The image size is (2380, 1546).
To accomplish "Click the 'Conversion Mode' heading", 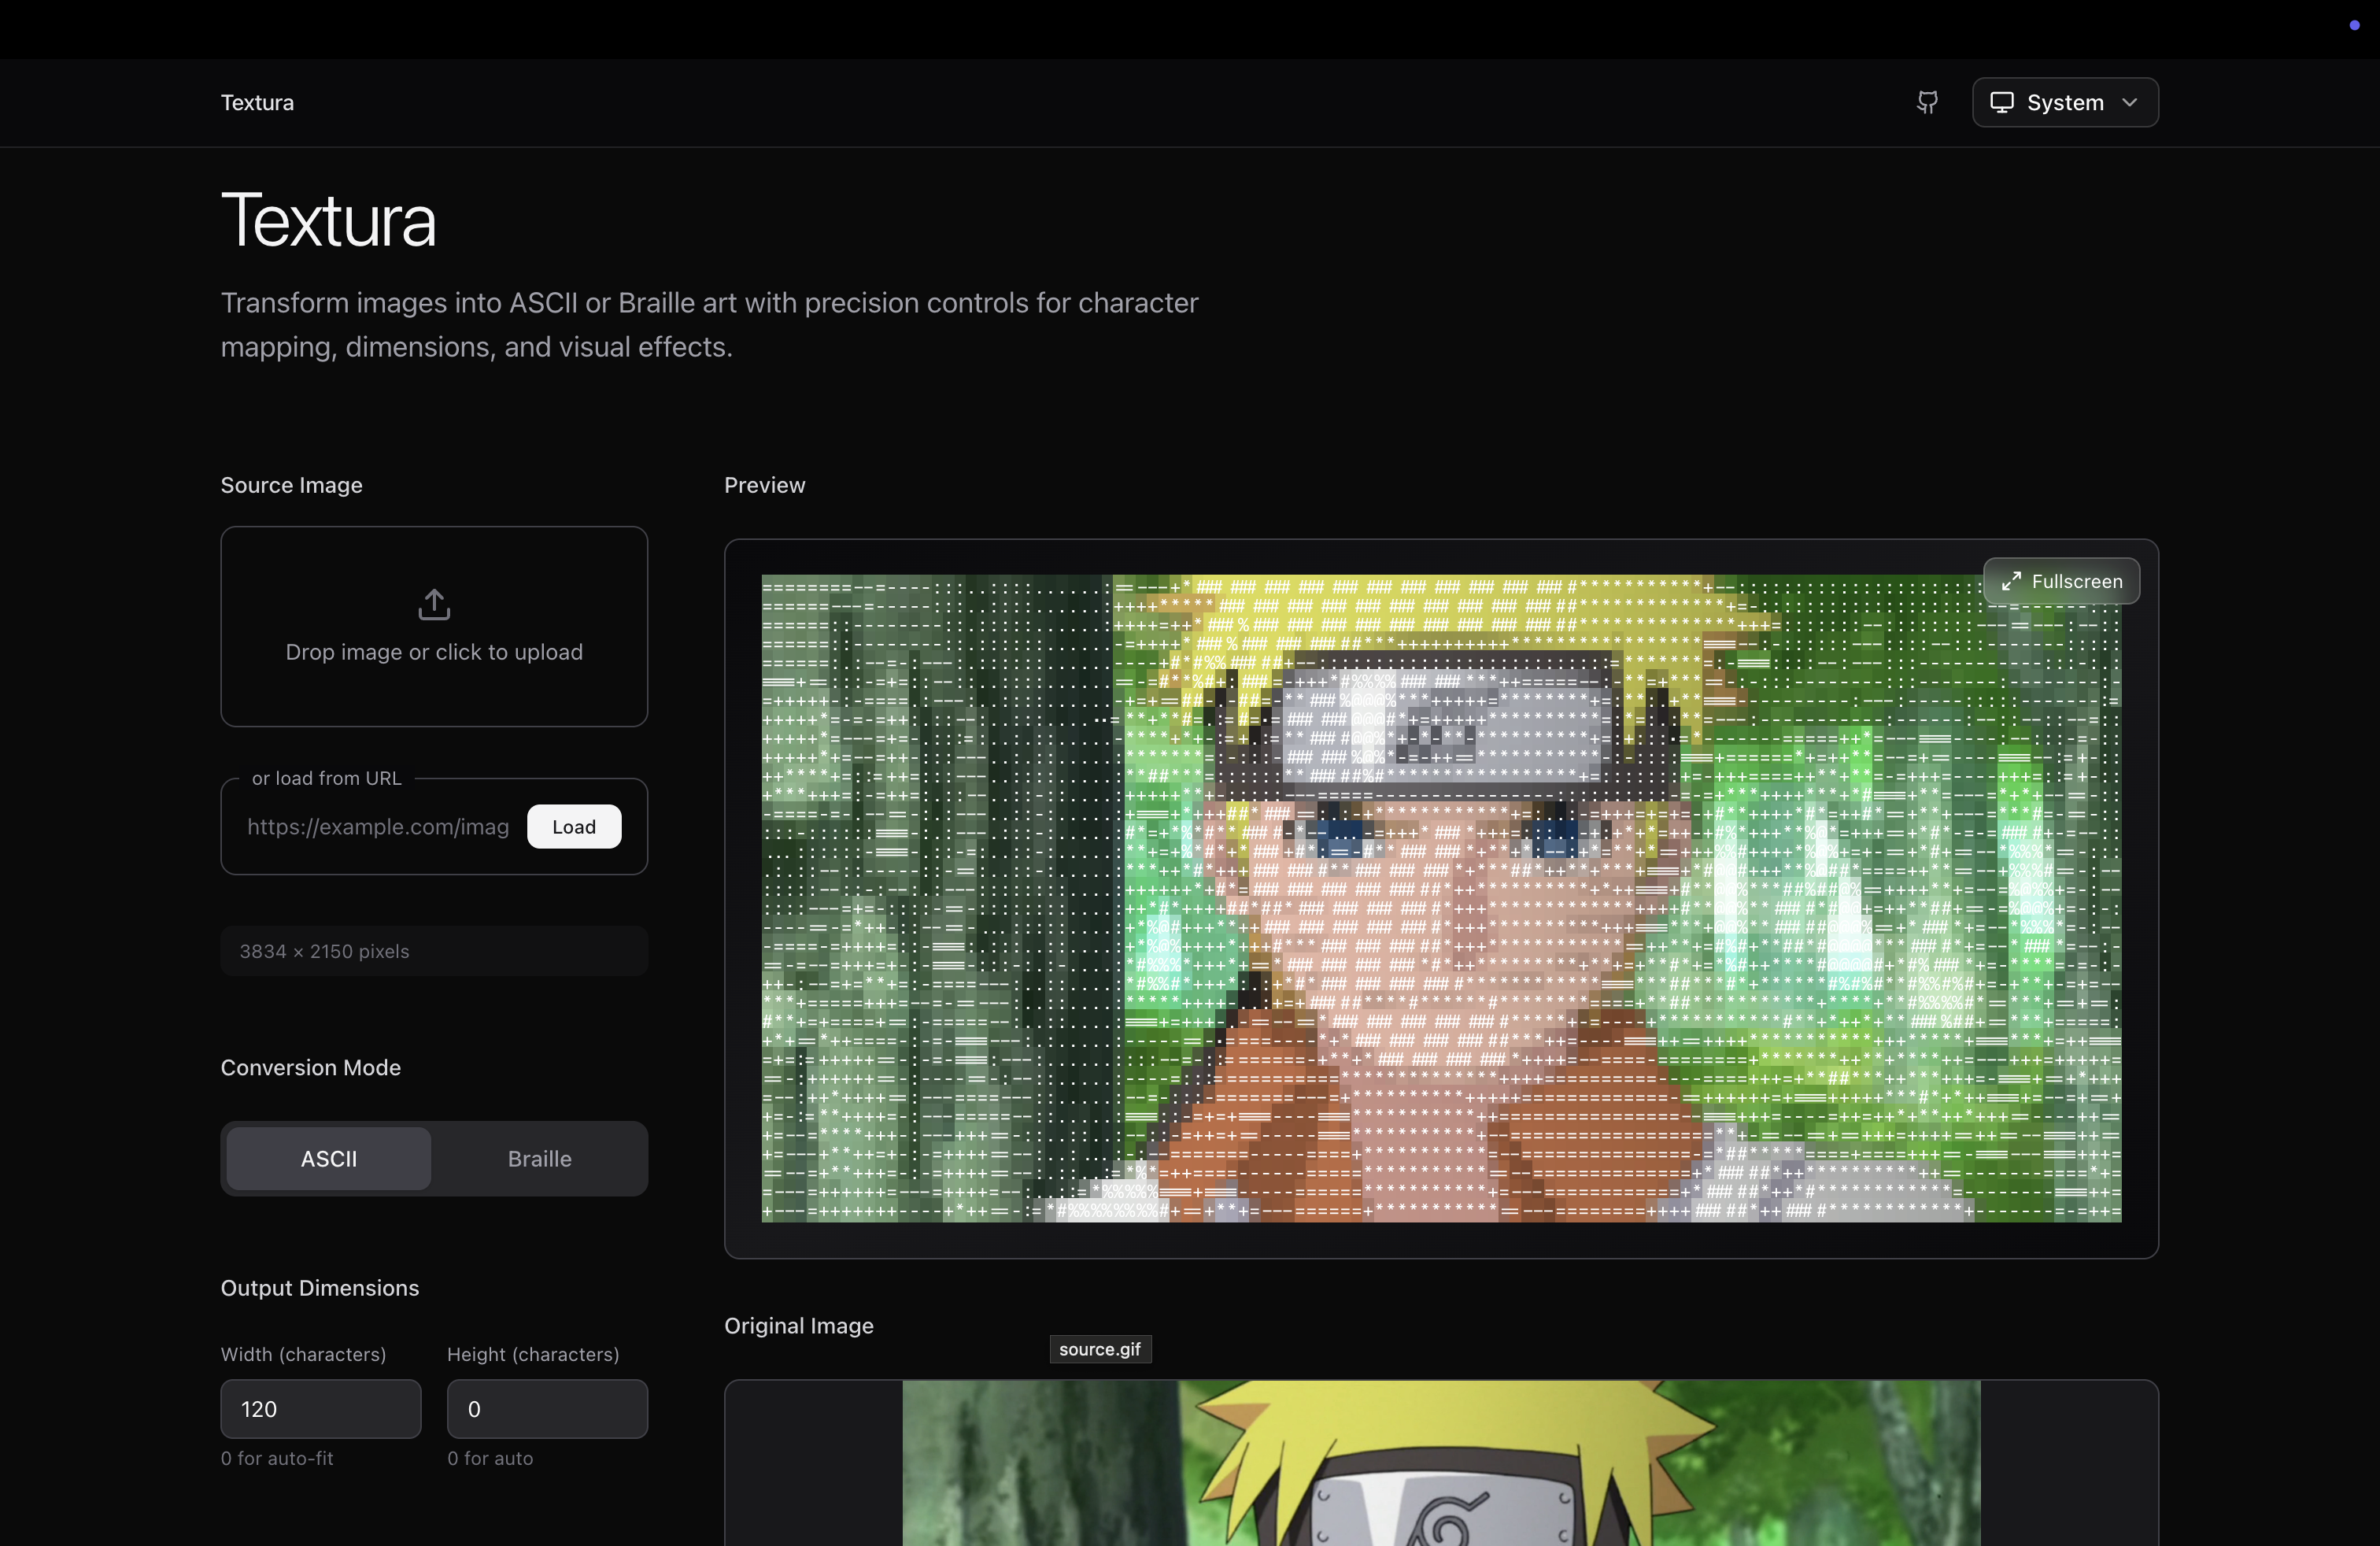I will point(310,1067).
